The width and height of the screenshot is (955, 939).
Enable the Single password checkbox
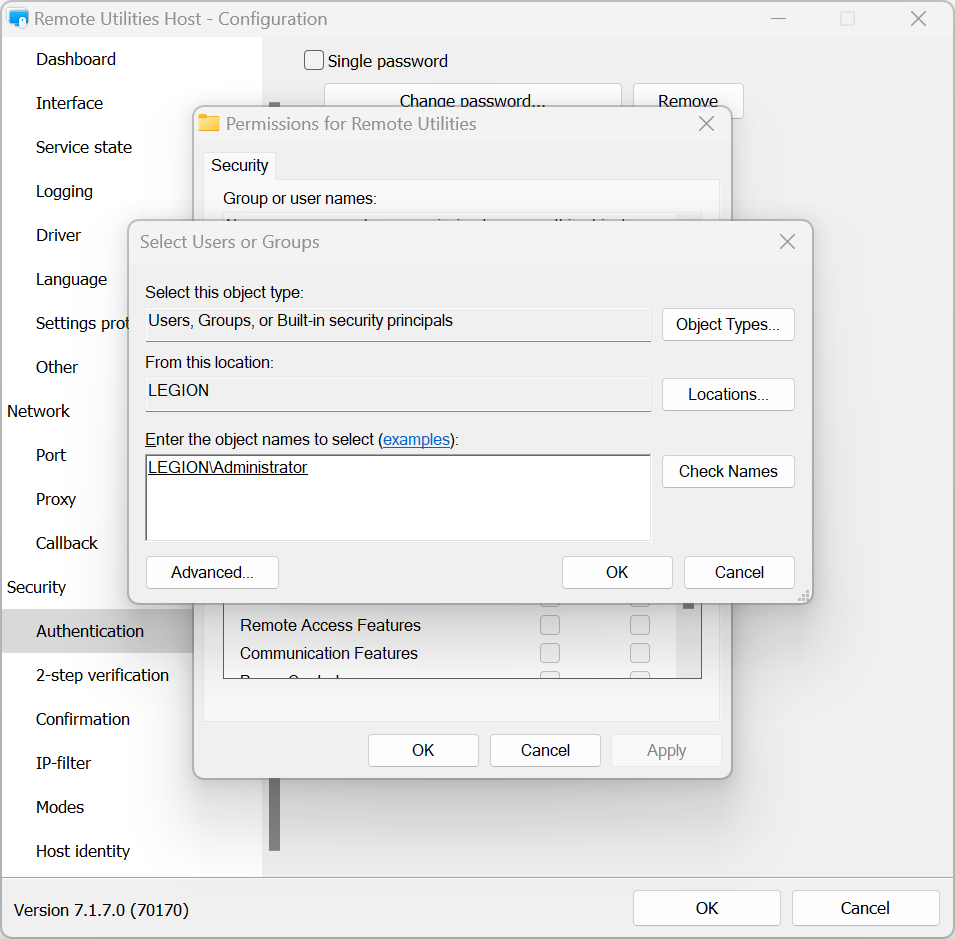[314, 61]
